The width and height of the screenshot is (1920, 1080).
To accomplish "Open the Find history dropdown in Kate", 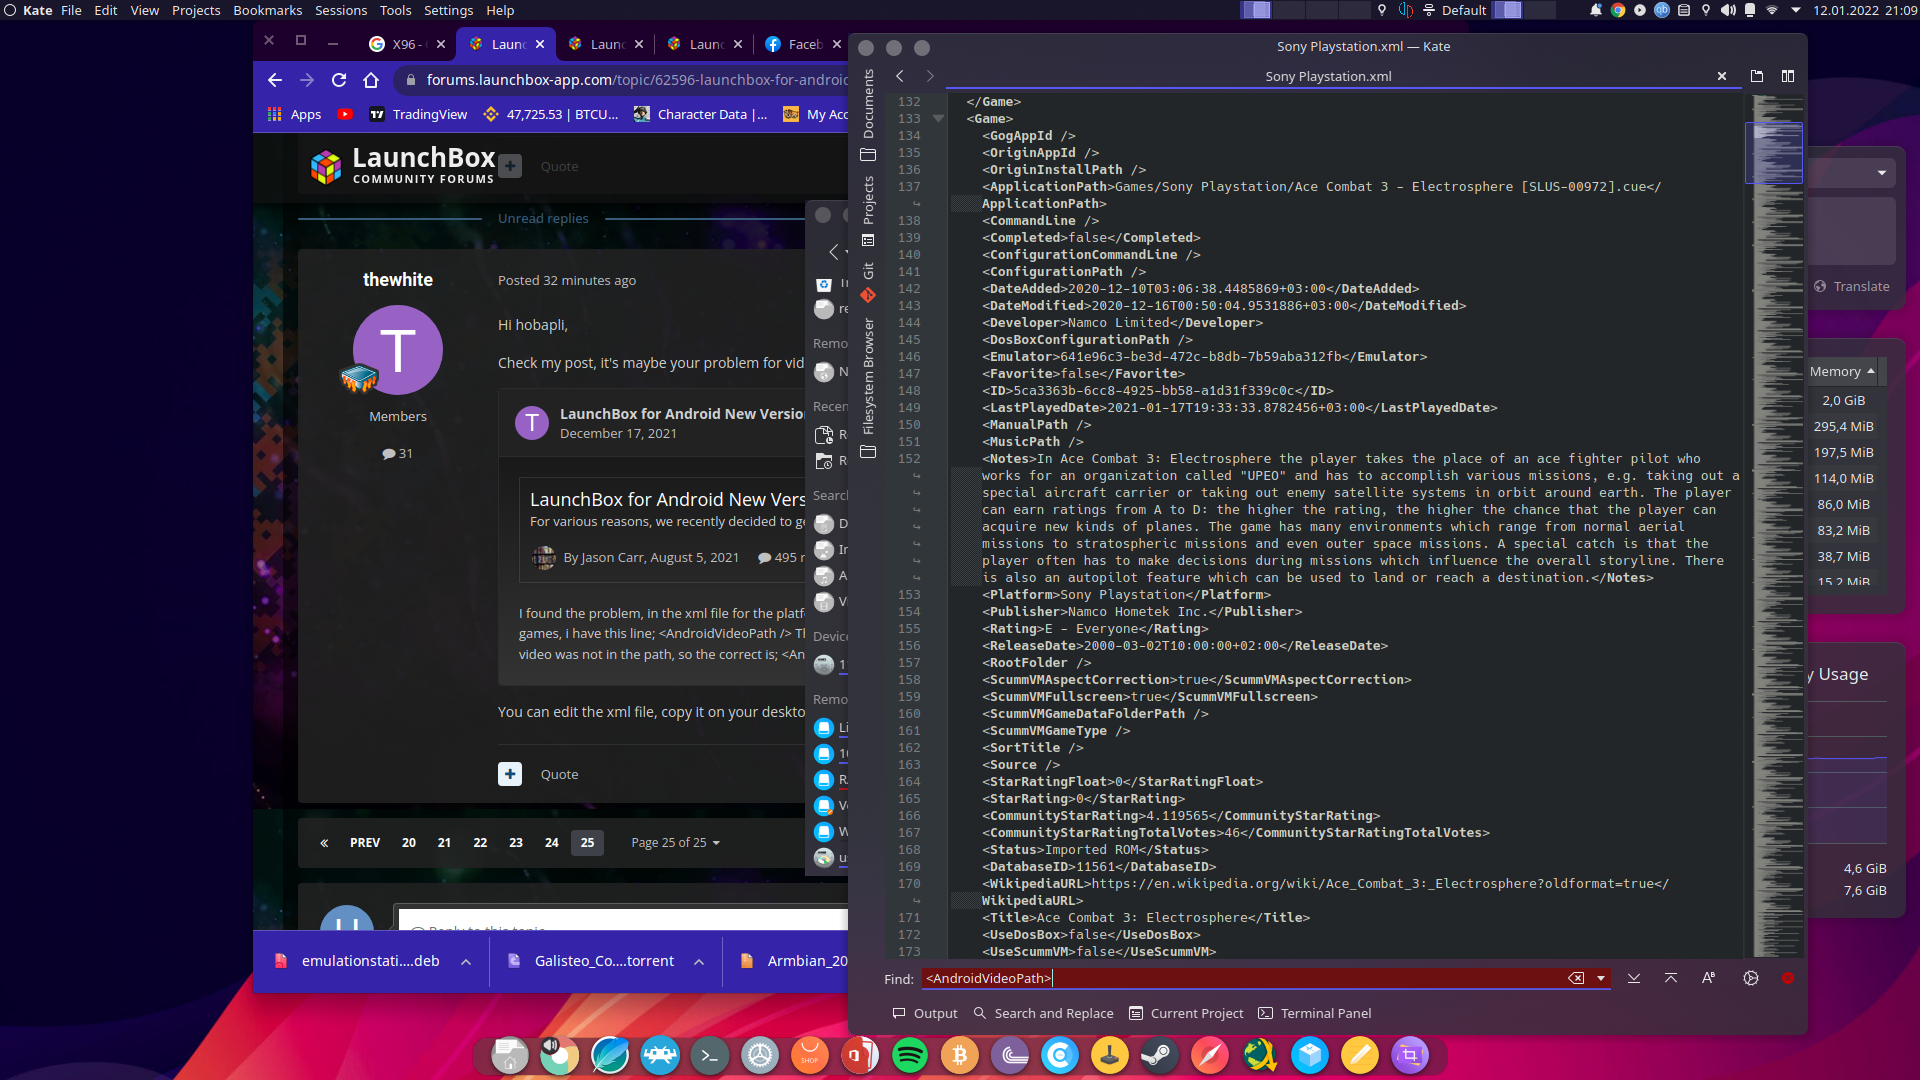I will 1601,978.
